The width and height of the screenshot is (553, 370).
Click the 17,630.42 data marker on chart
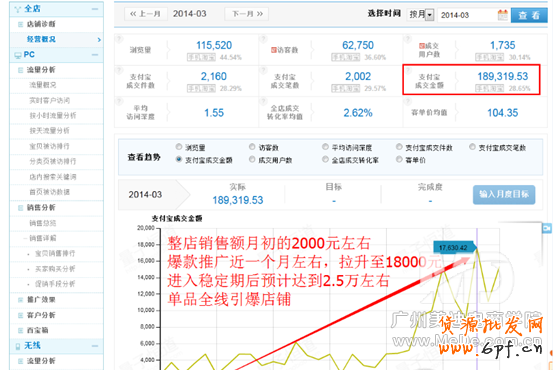point(454,248)
